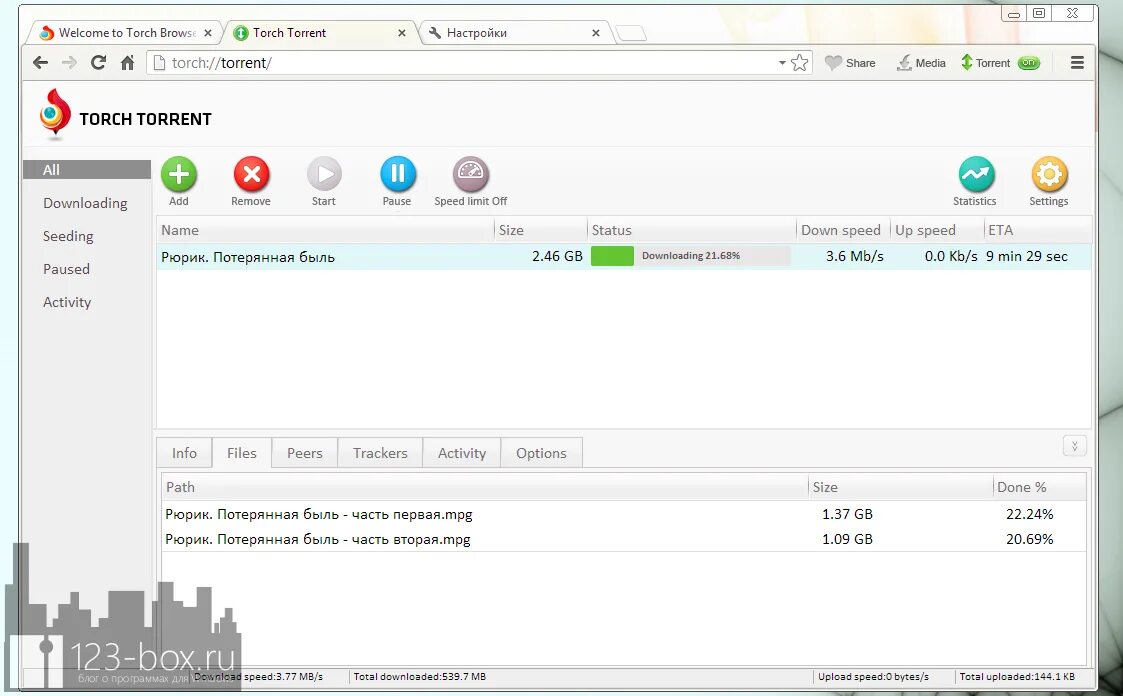Sort torrents by Status column
1123x696 pixels.
click(691, 230)
